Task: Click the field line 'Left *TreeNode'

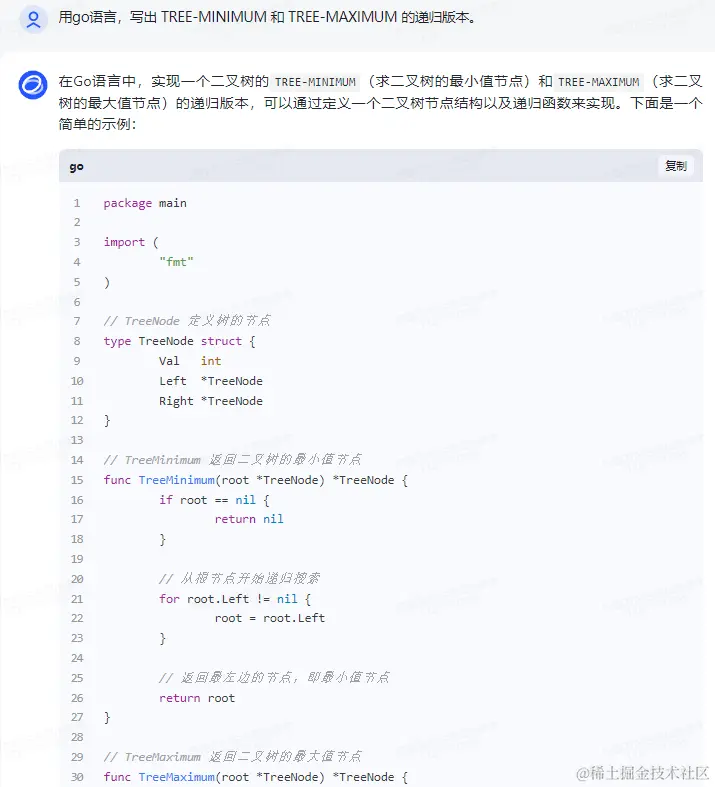Action: point(211,381)
